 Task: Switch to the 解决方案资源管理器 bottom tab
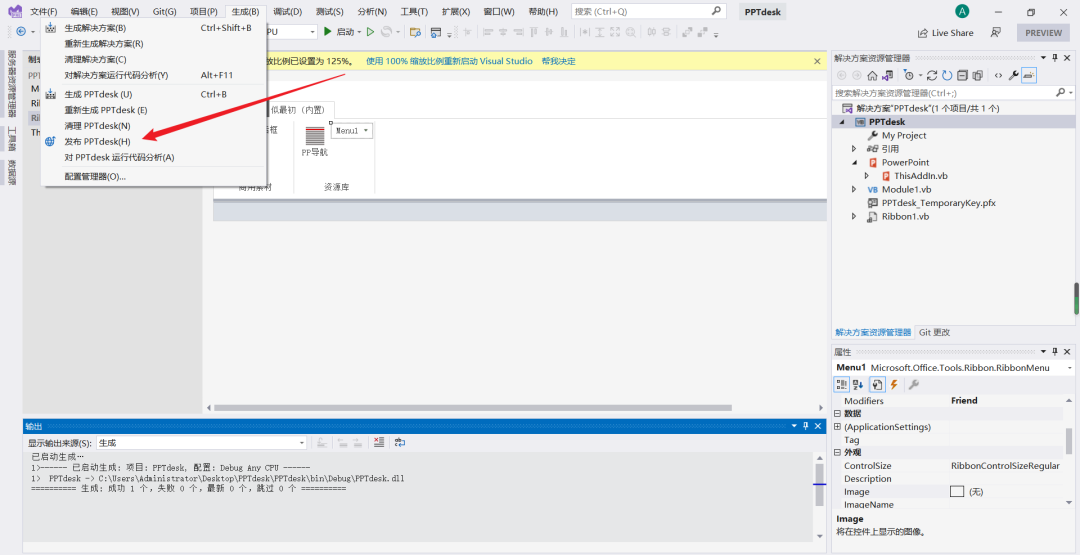tap(873, 332)
